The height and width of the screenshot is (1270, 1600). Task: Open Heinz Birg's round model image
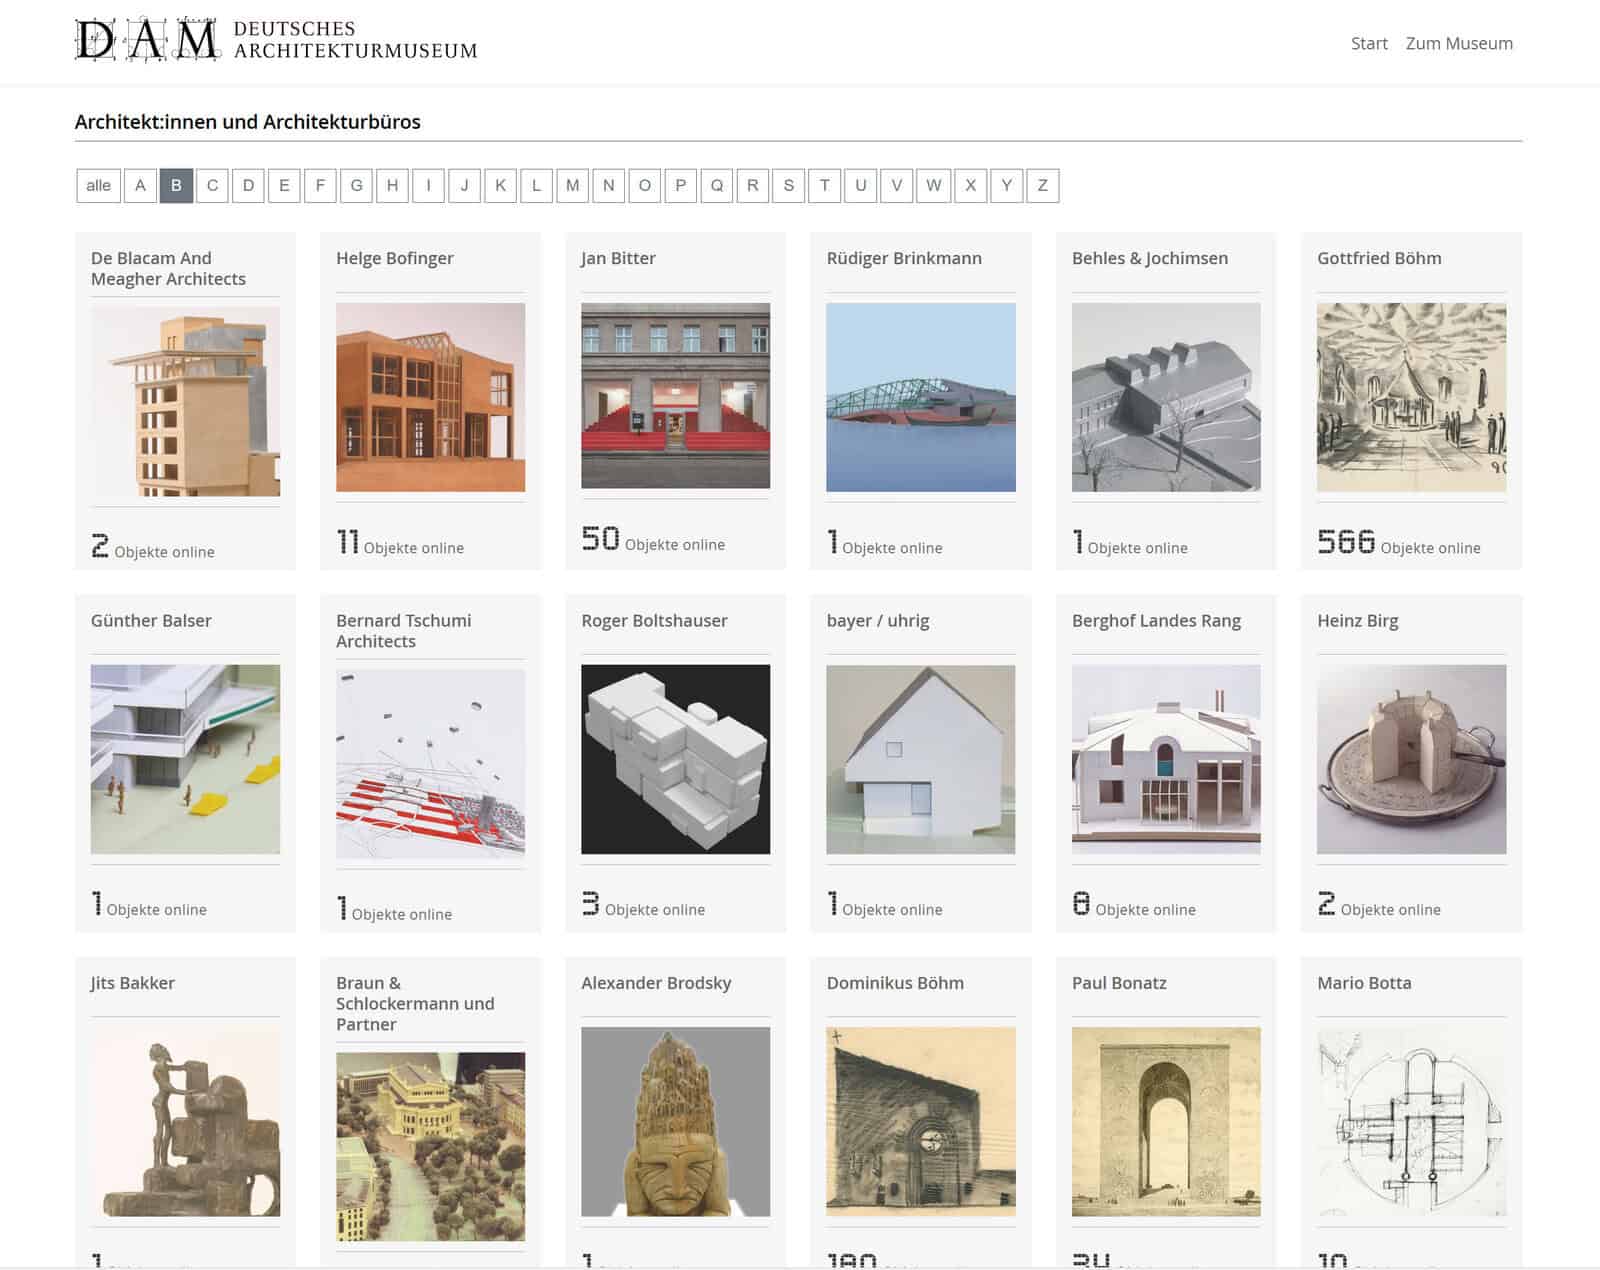pos(1411,759)
